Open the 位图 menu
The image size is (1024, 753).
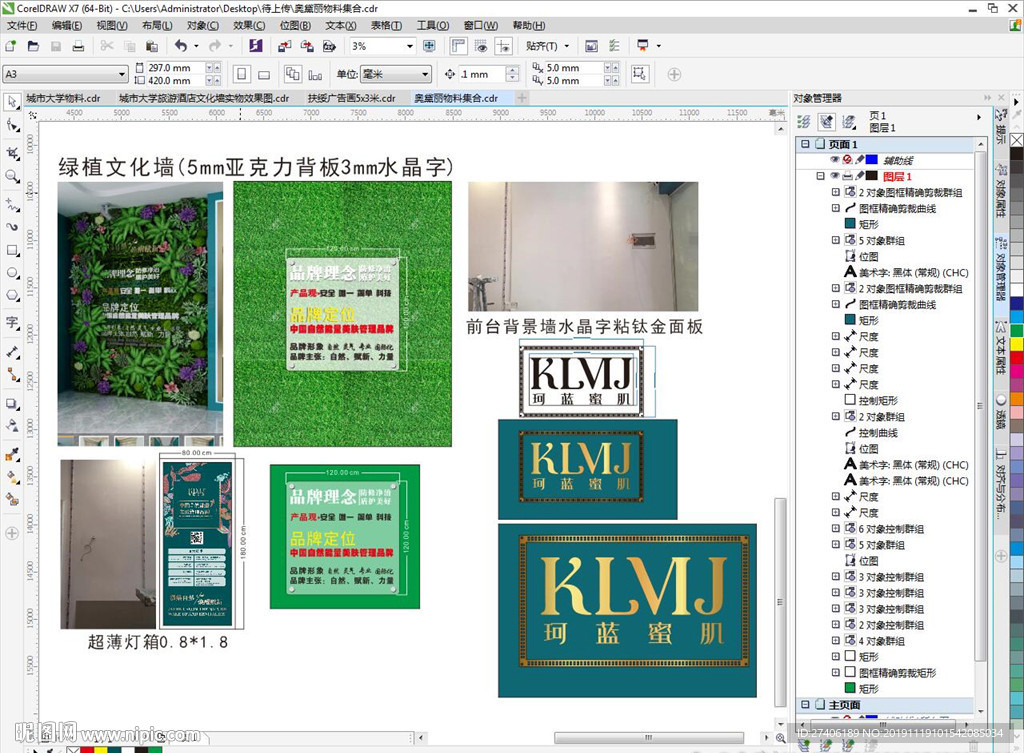coord(295,25)
